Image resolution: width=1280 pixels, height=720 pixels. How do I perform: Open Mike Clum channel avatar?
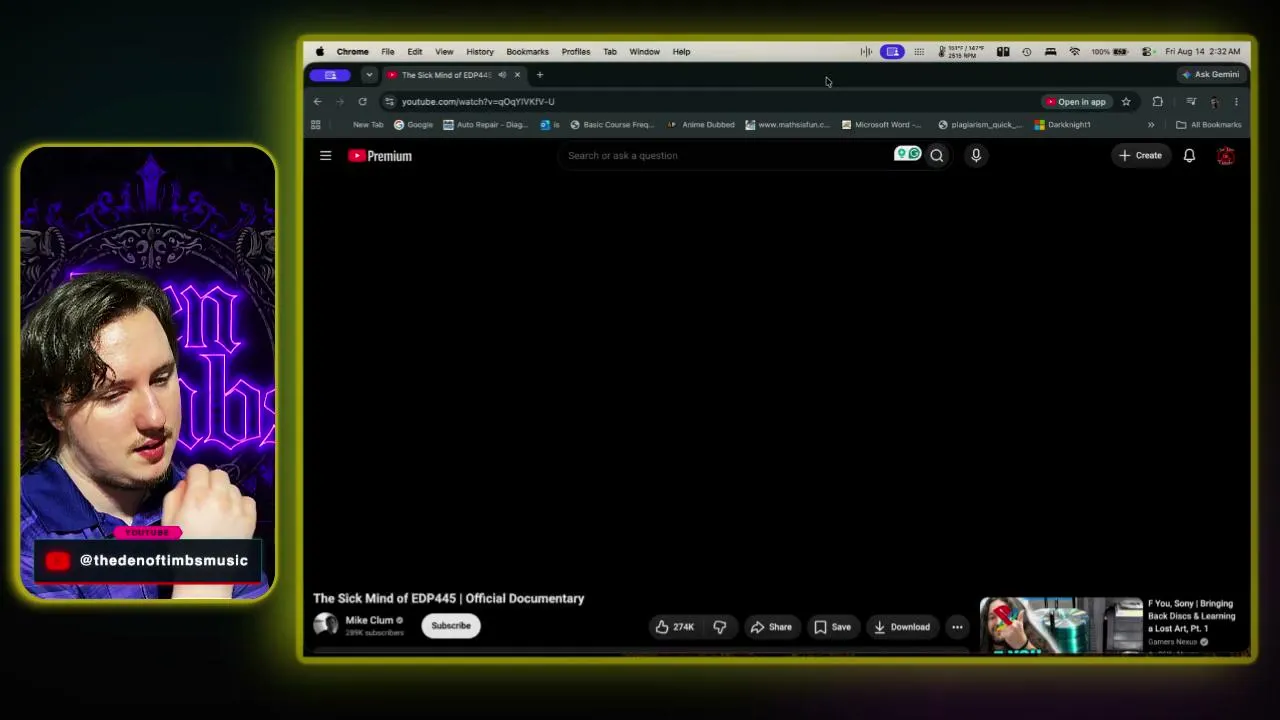click(325, 625)
